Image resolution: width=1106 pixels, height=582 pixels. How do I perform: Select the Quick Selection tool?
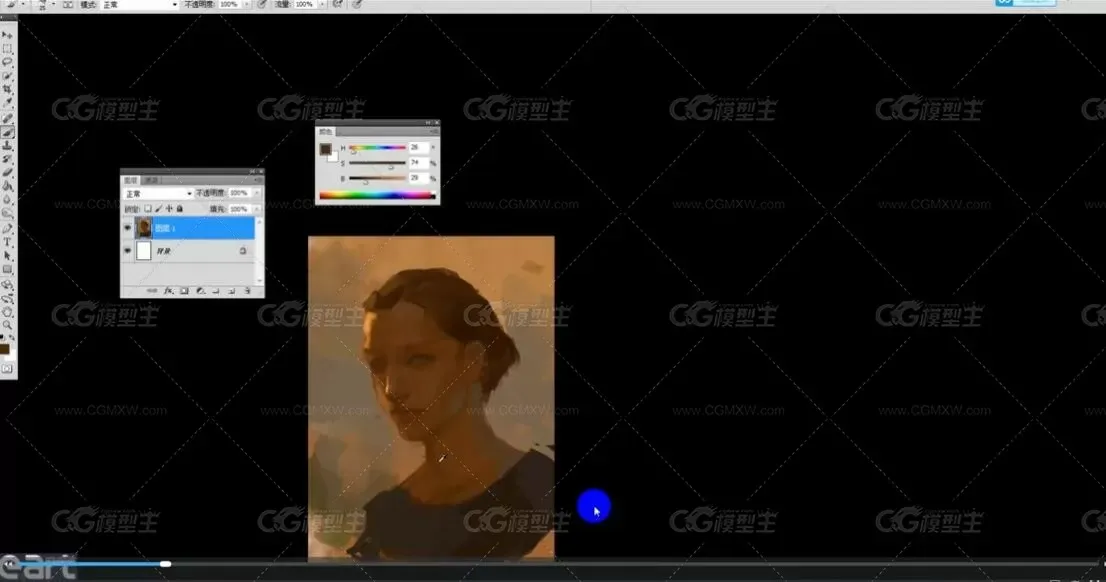coord(7,76)
